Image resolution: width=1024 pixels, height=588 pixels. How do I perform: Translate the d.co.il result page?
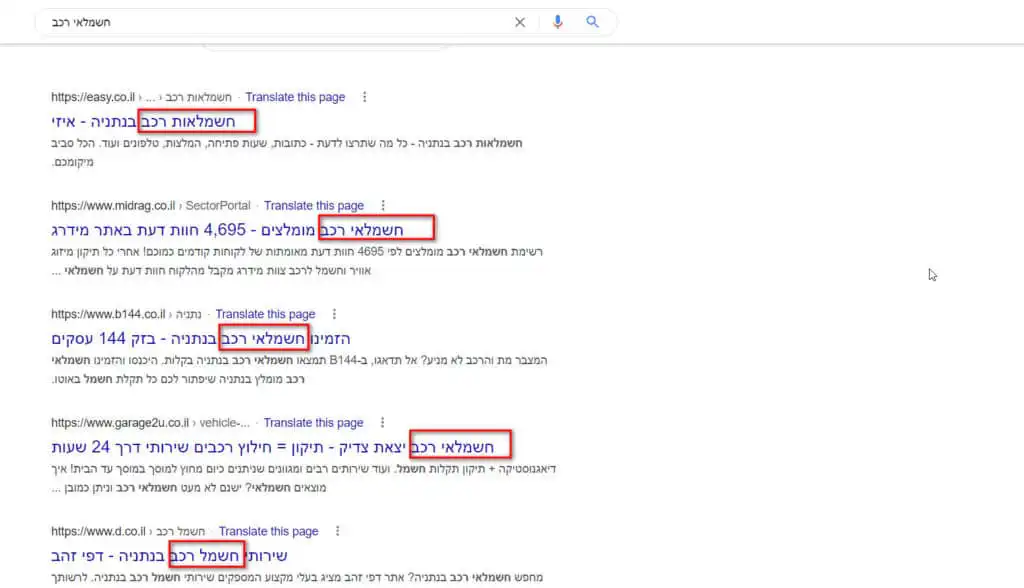(268, 531)
